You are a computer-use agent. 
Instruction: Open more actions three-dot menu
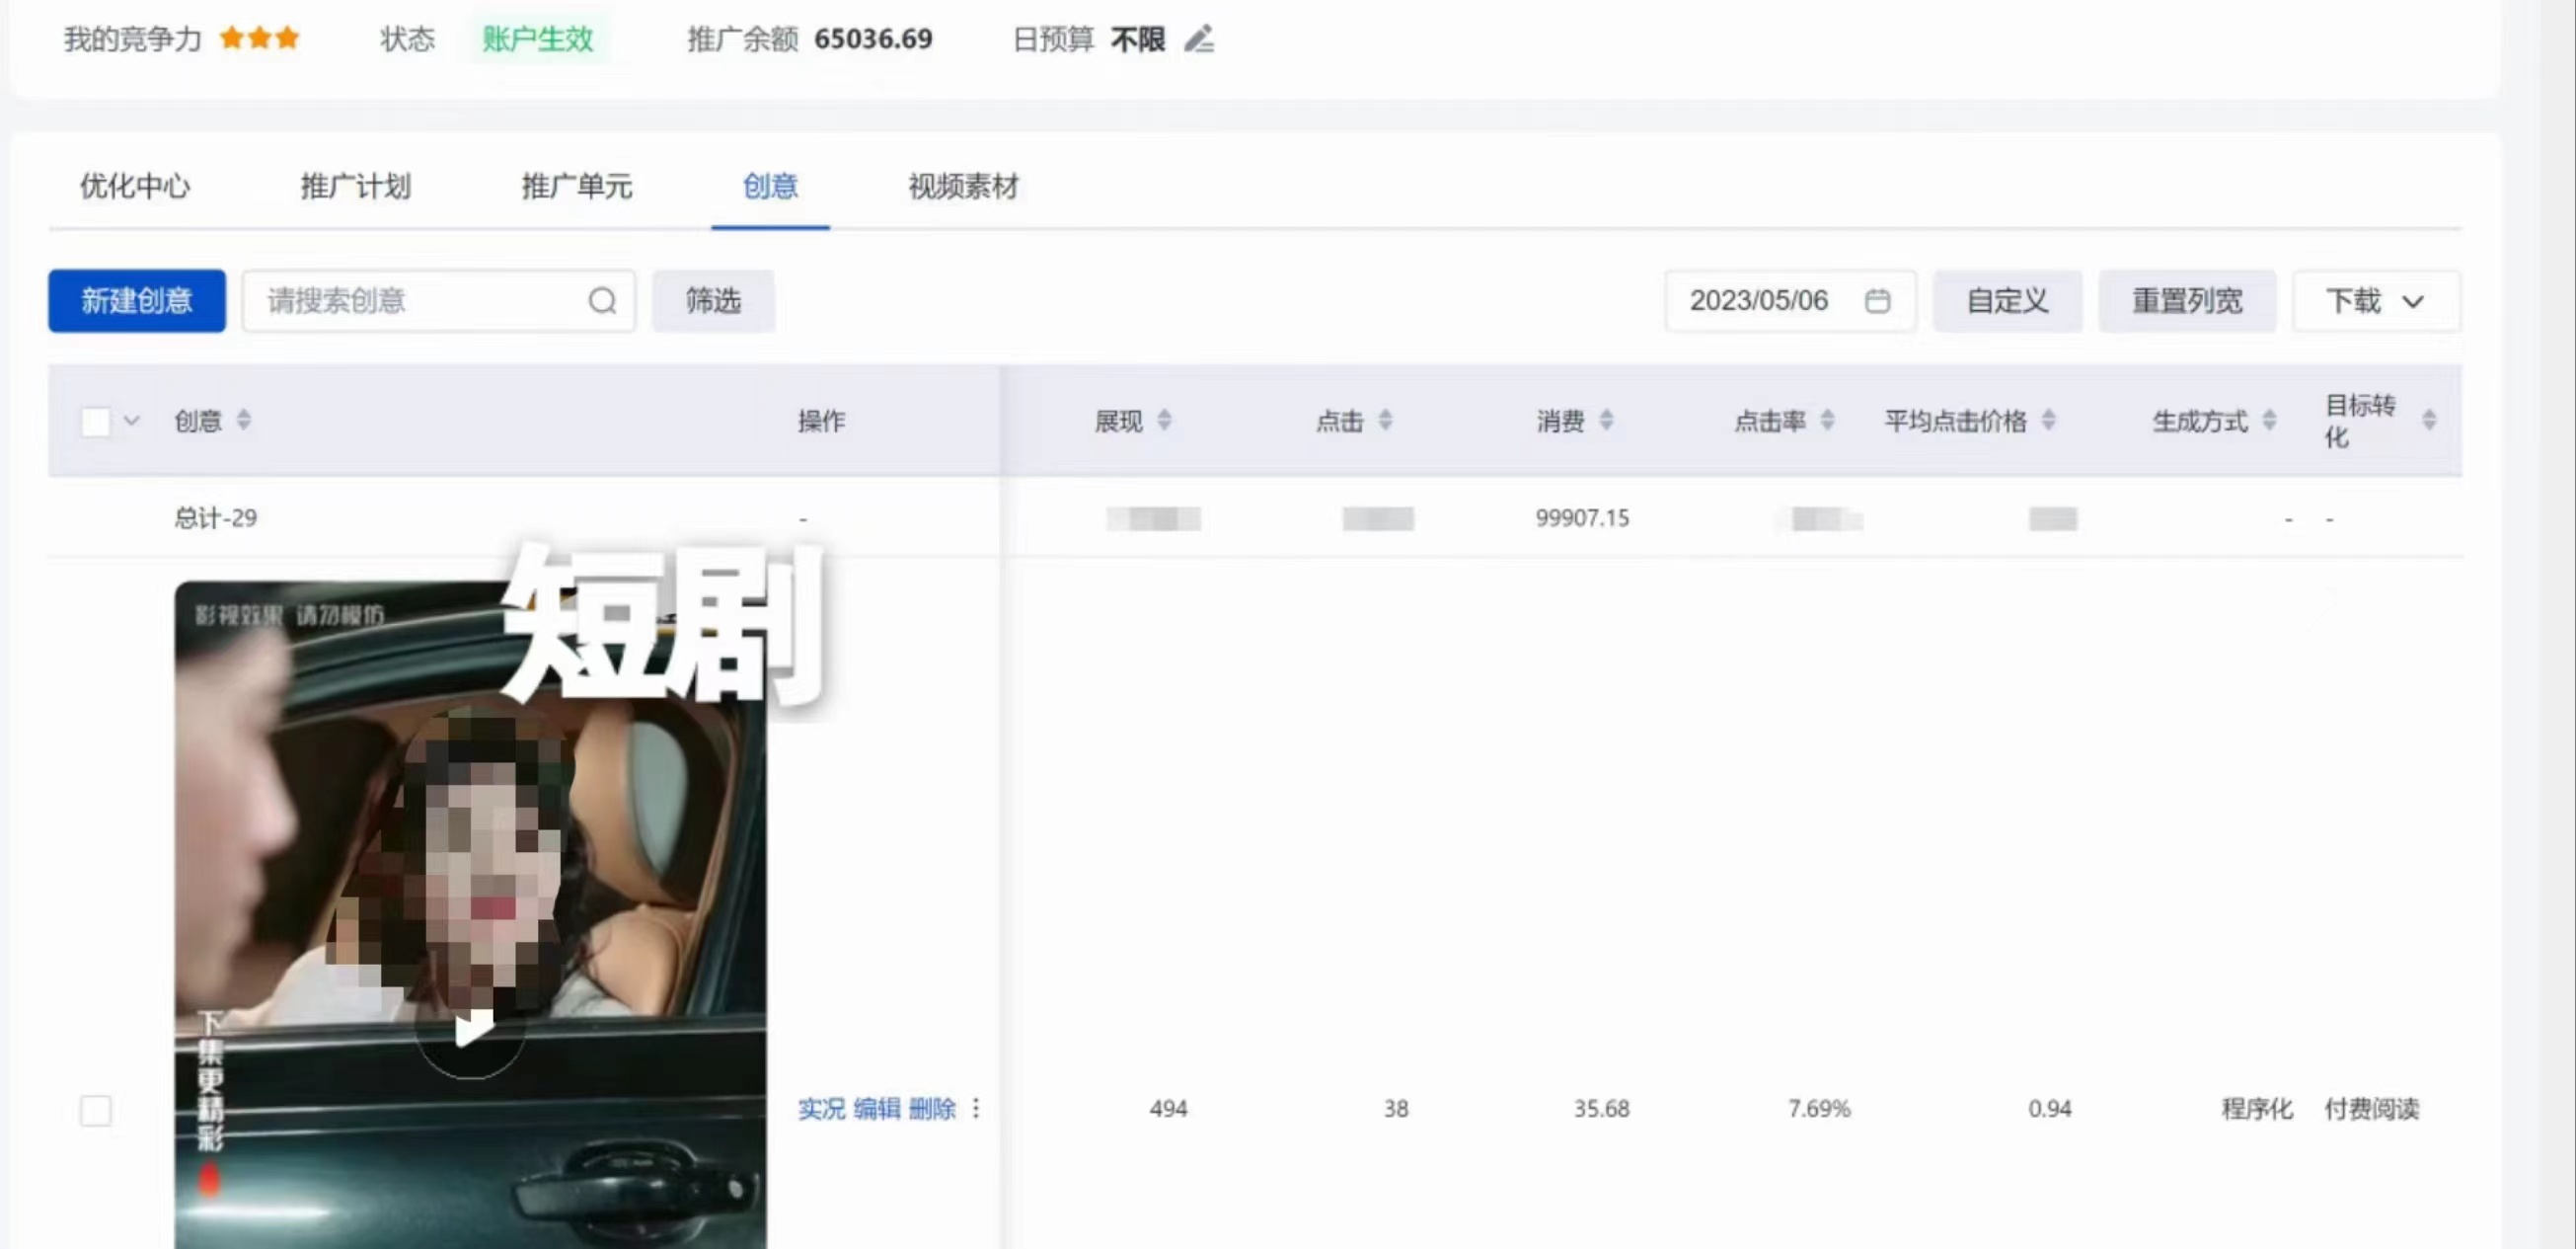(x=975, y=1108)
